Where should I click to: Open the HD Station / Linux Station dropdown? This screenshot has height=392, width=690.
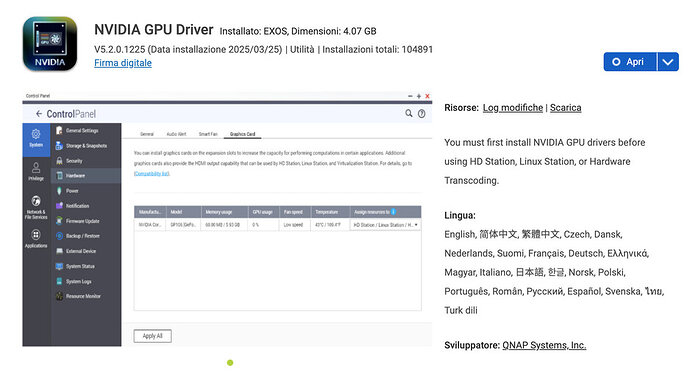(385, 225)
